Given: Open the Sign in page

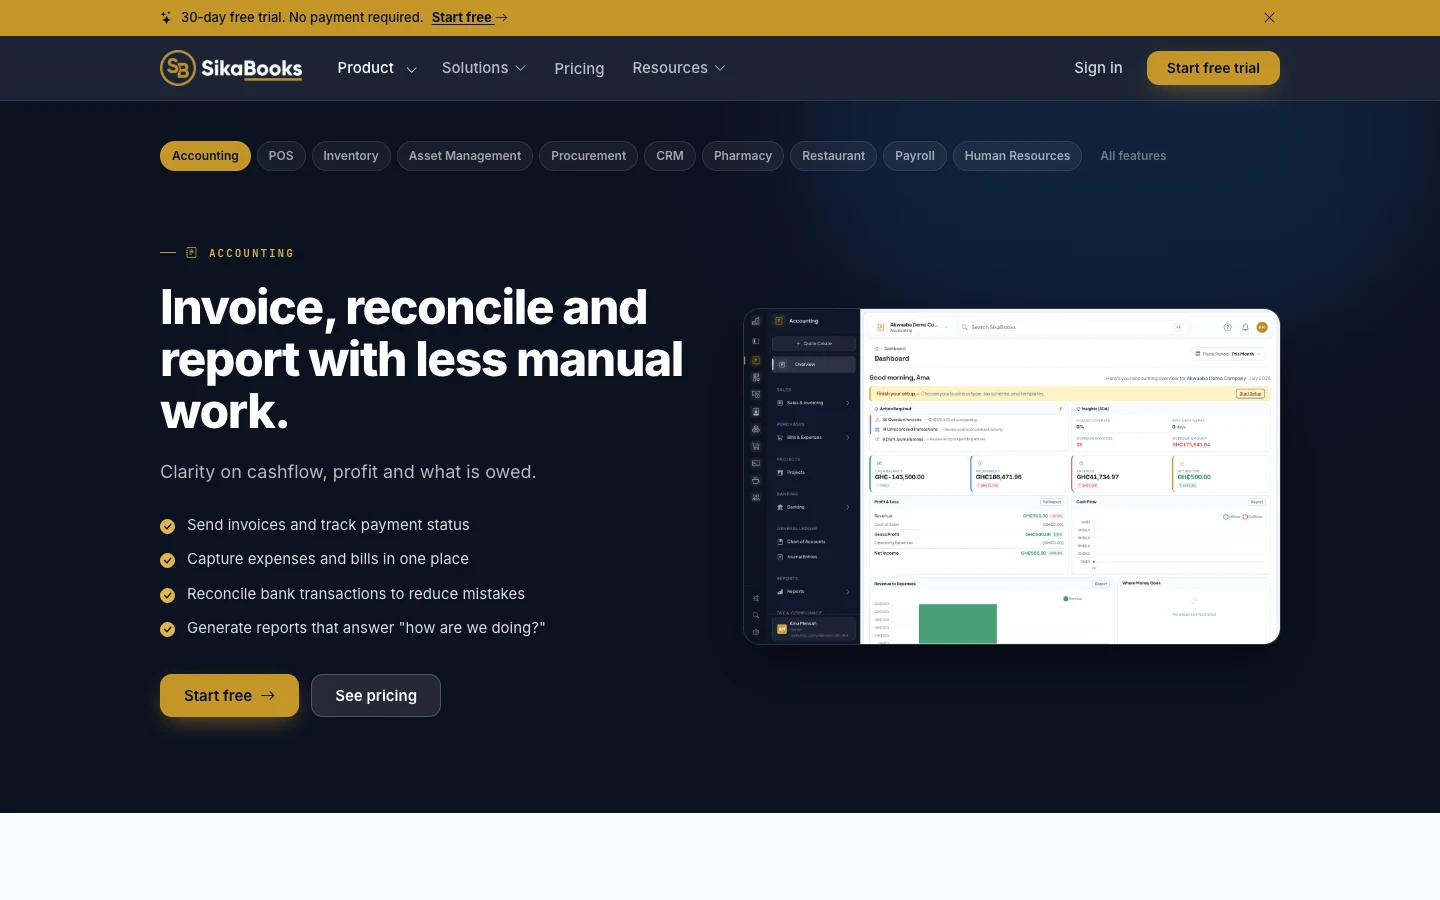Looking at the screenshot, I should click(x=1098, y=68).
